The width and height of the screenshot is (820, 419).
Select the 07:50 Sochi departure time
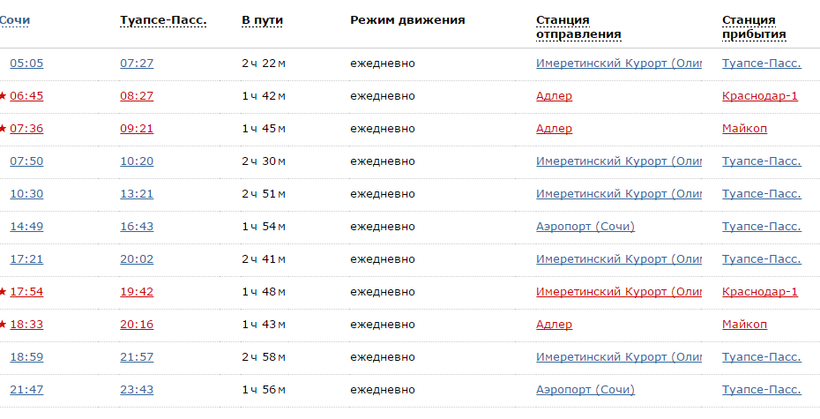click(x=26, y=161)
